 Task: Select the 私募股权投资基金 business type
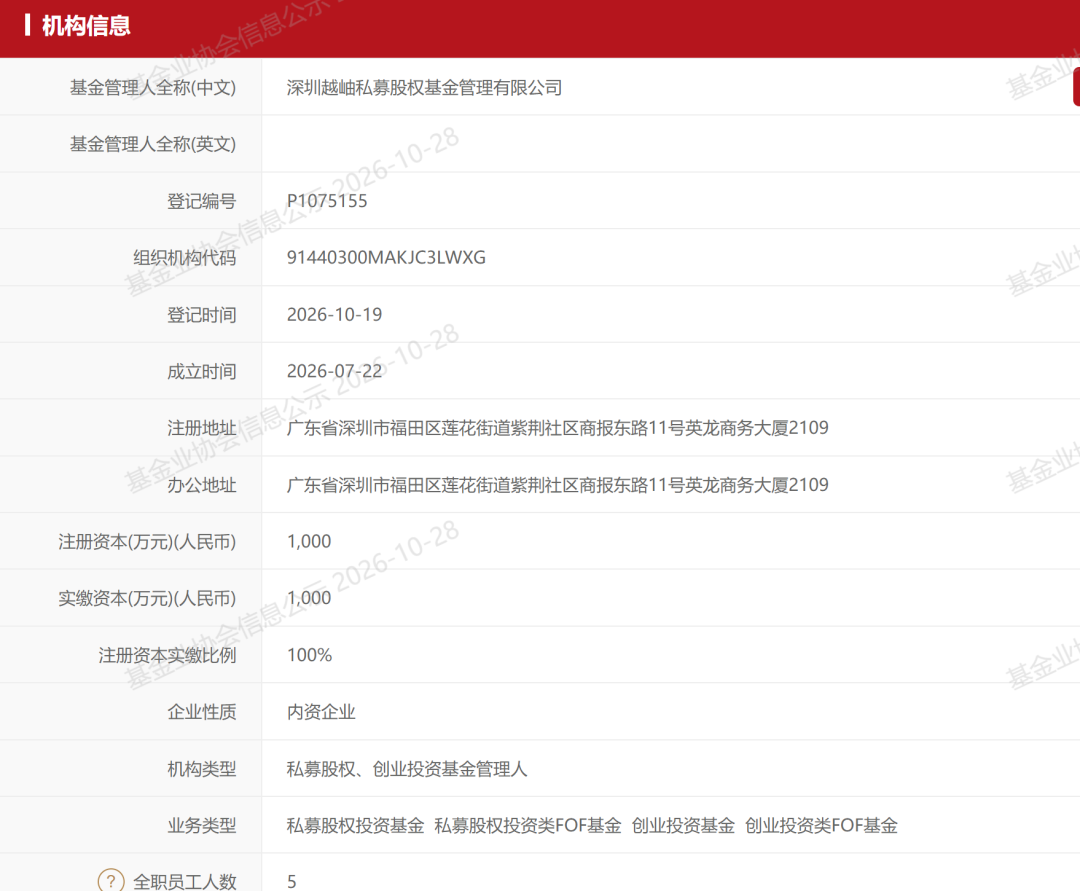[x=355, y=826]
